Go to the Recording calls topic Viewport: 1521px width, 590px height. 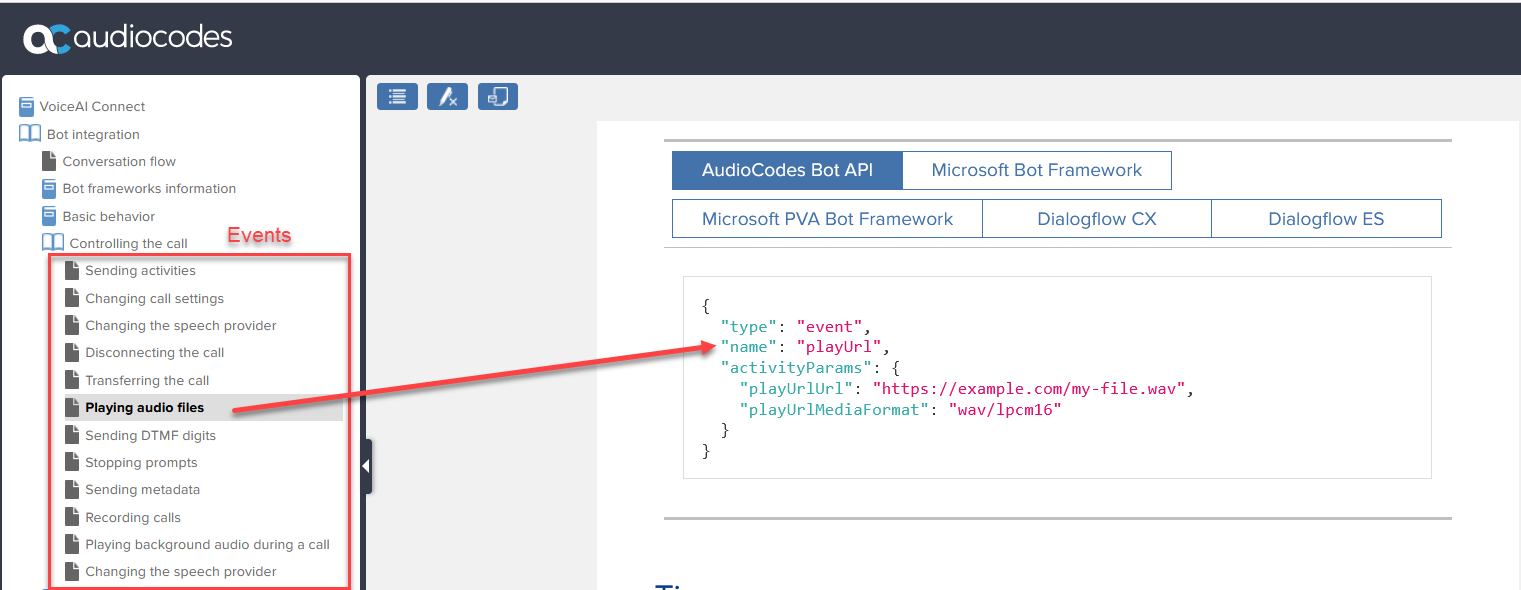point(133,517)
